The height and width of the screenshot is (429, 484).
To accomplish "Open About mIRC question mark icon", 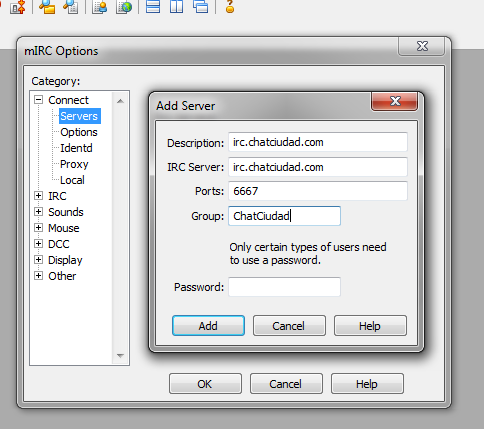I will click(230, 6).
